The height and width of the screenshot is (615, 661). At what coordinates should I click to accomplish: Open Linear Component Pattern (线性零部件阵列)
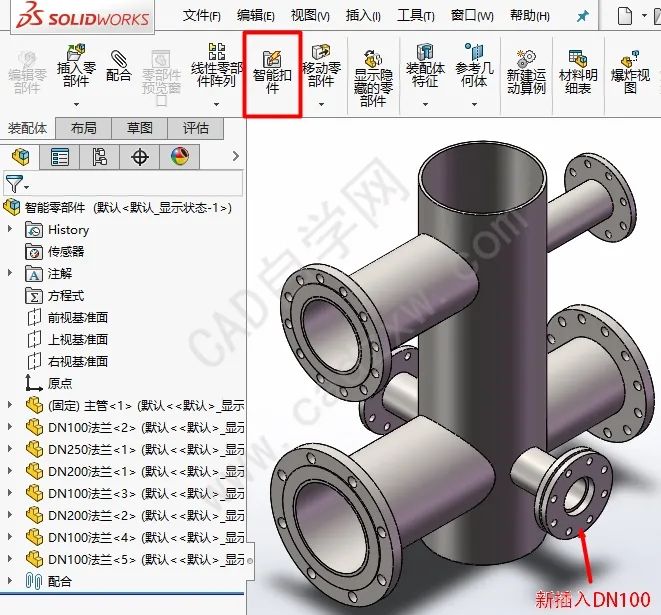[217, 65]
